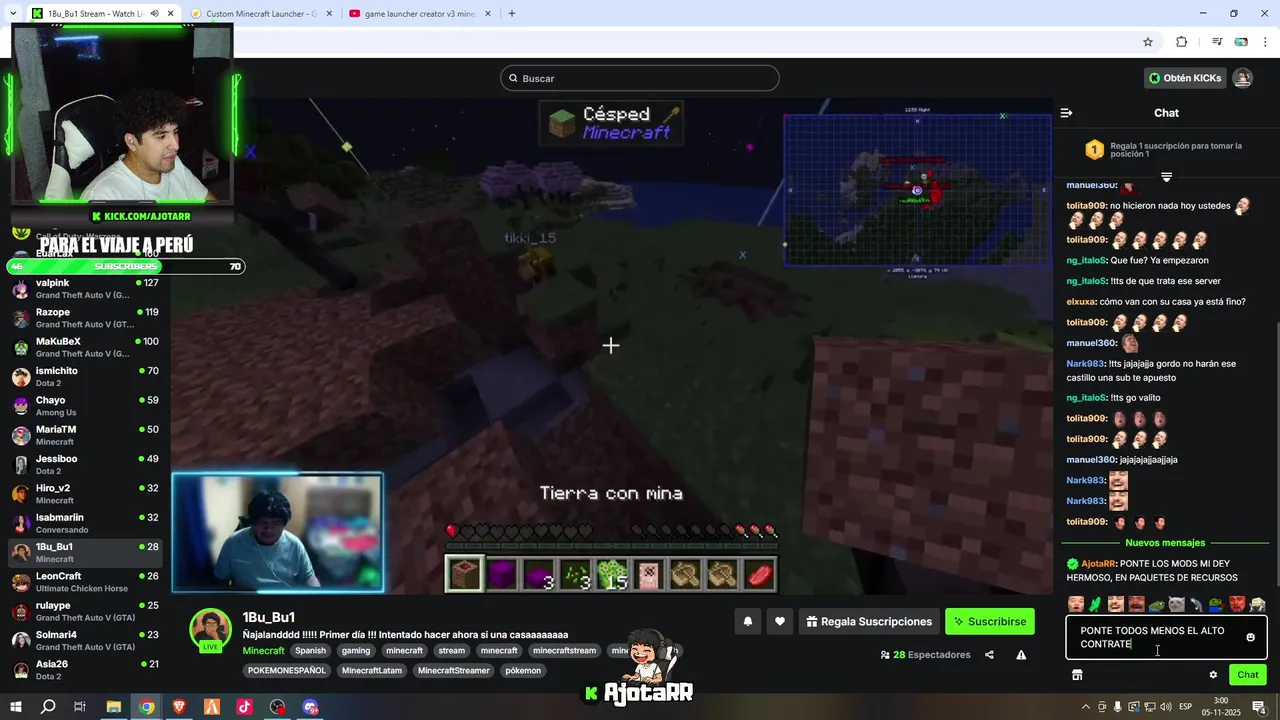This screenshot has height=720, width=1280.
Task: Open 1Bu_Bu1 streamer avatar
Action: click(211, 630)
